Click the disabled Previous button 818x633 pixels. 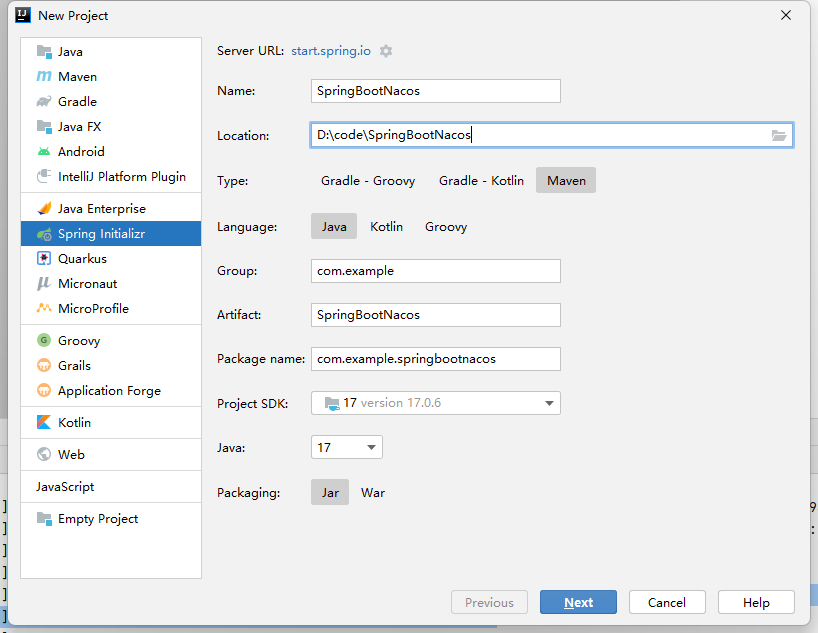click(489, 602)
